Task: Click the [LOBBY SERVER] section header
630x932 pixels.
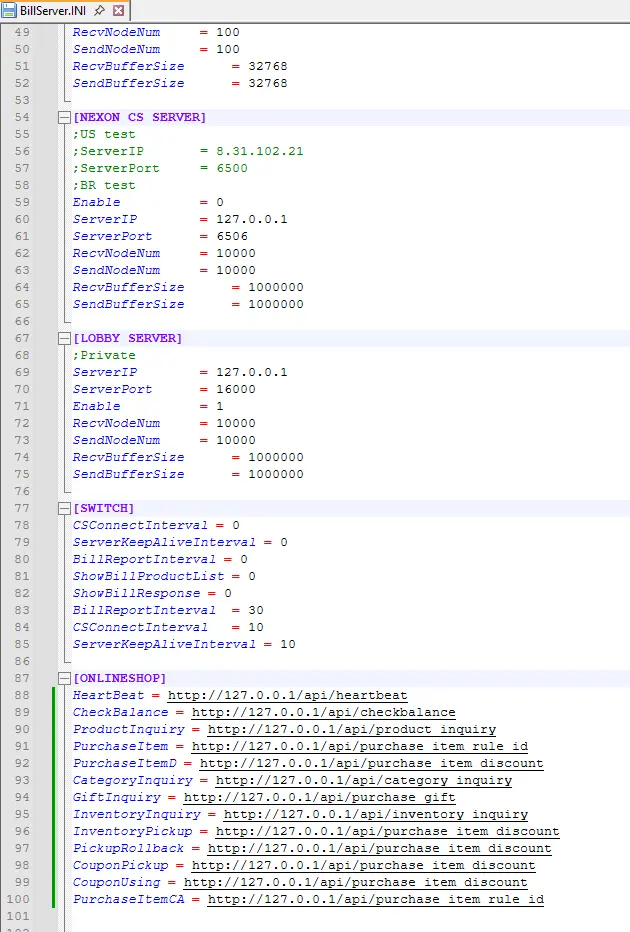Action: [x=127, y=338]
